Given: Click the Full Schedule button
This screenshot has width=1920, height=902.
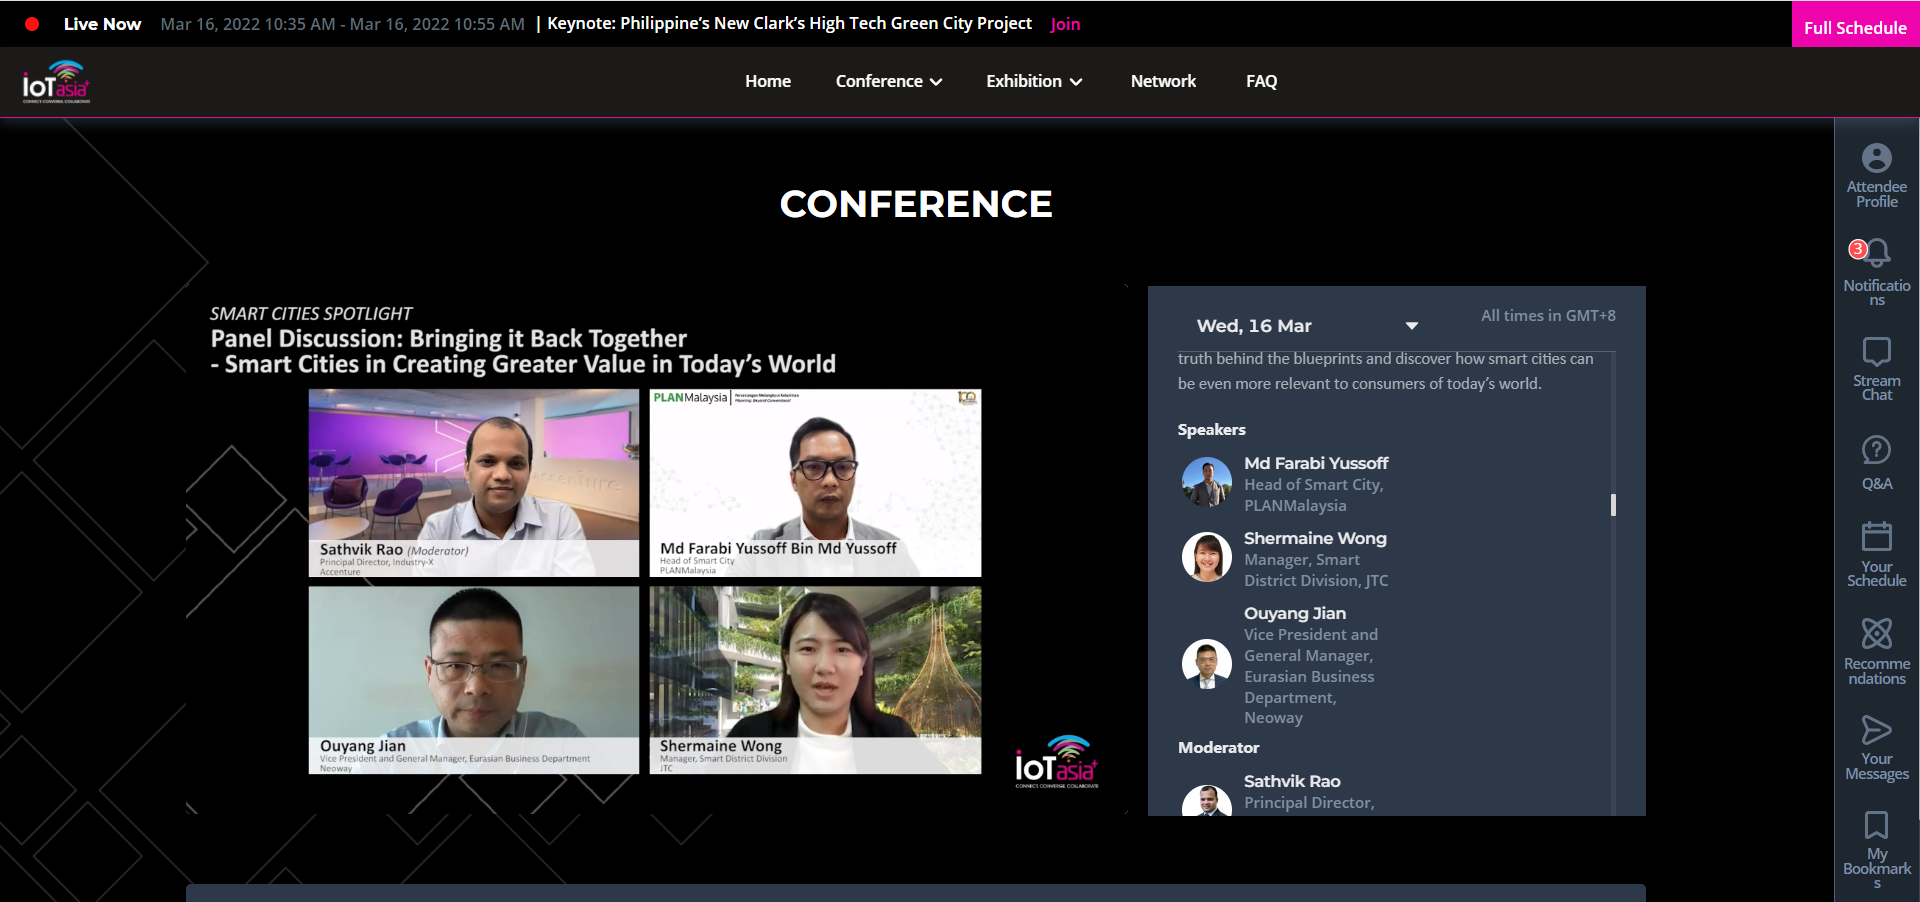Looking at the screenshot, I should (1854, 27).
